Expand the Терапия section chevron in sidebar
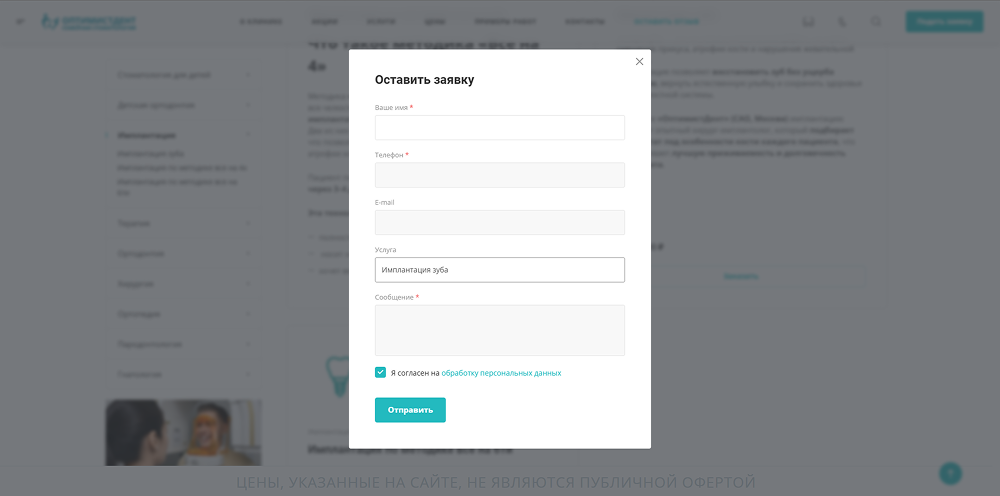Image resolution: width=1000 pixels, height=496 pixels. (248, 223)
